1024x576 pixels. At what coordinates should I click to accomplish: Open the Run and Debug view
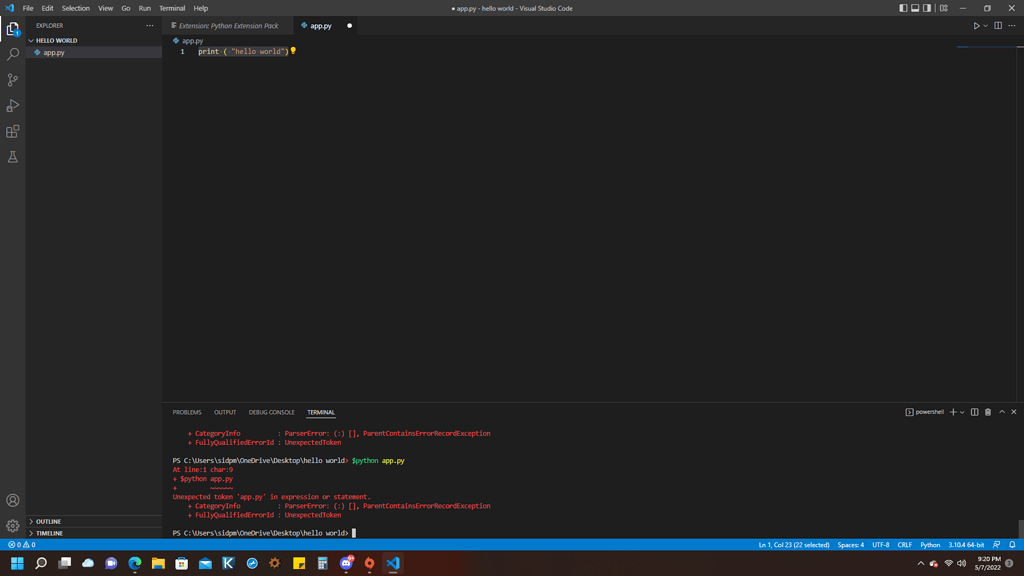tap(13, 104)
